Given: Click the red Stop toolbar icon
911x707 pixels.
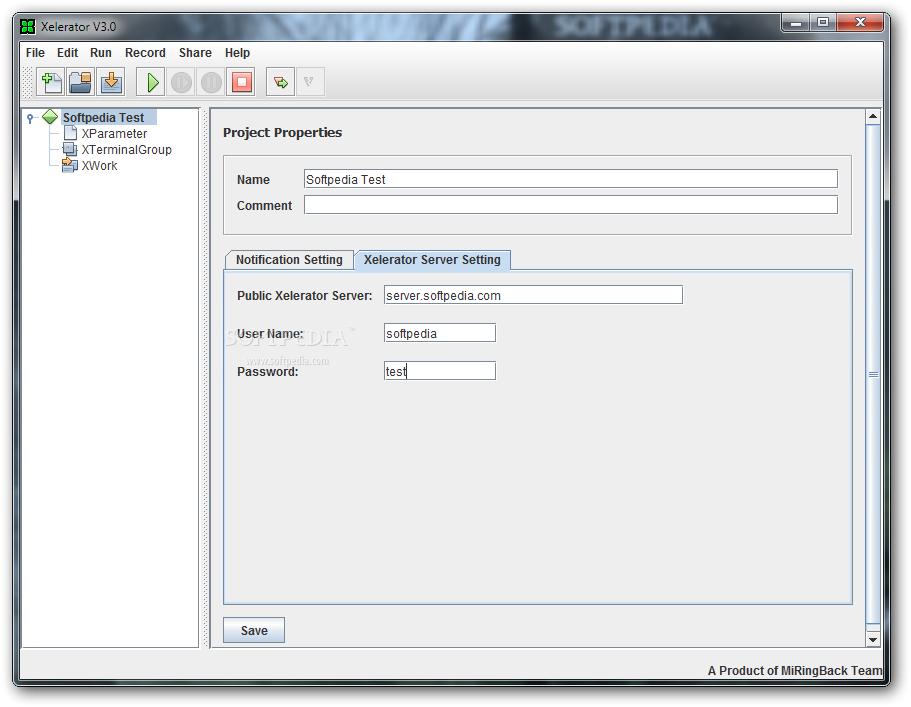Looking at the screenshot, I should click(242, 82).
